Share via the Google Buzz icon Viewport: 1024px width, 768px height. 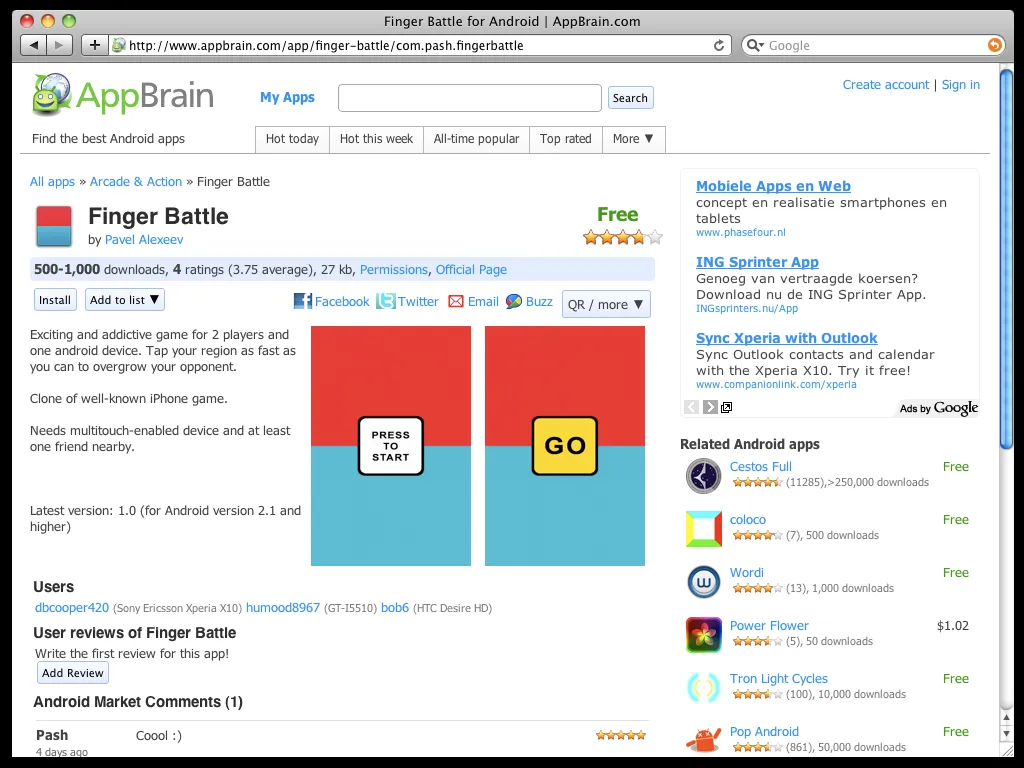click(x=514, y=301)
